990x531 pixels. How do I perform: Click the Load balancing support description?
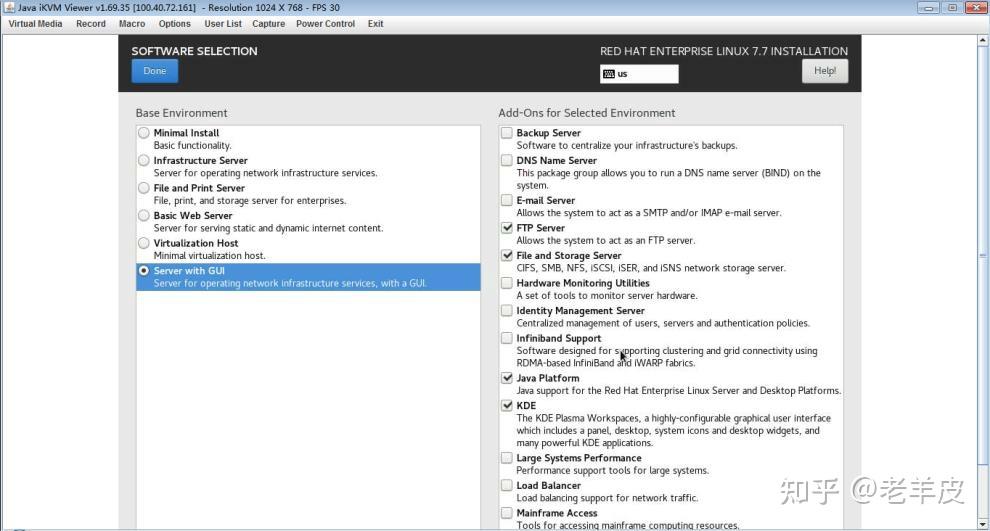tap(607, 498)
